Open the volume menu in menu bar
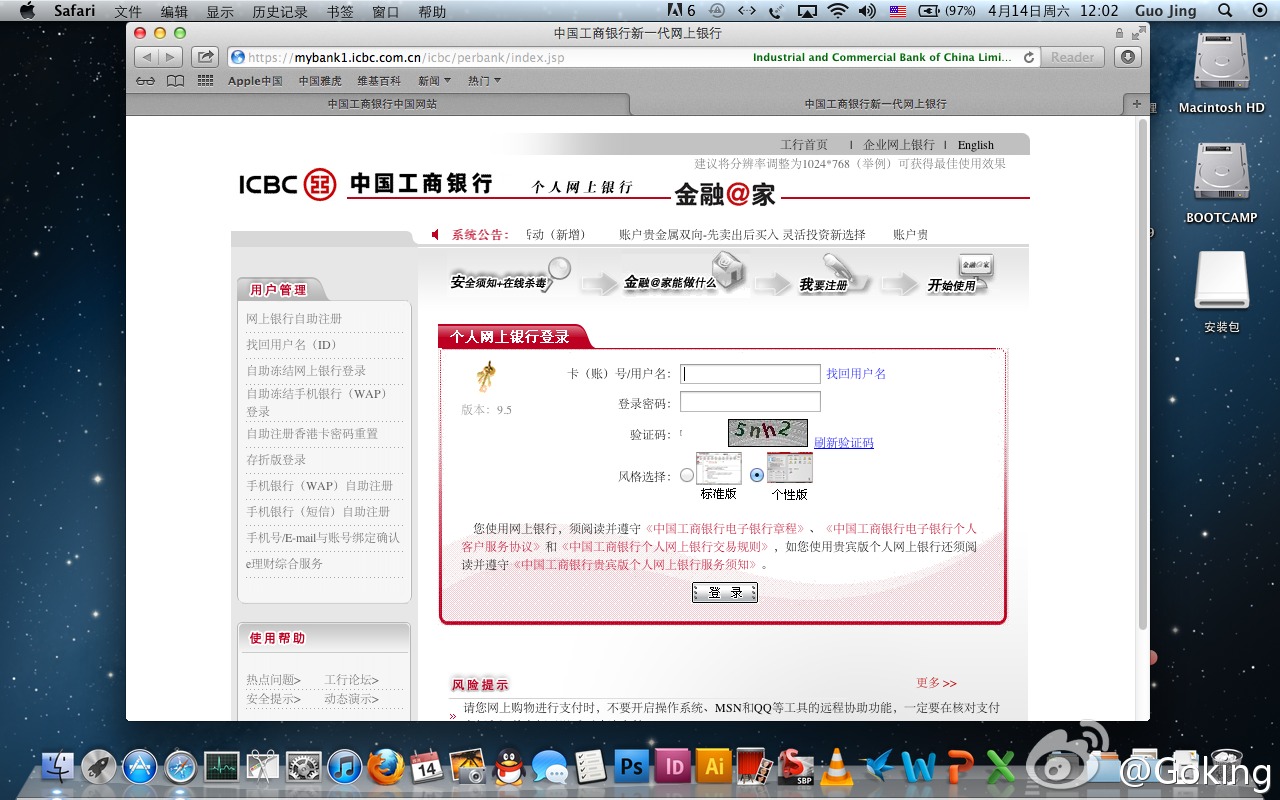 [x=867, y=11]
